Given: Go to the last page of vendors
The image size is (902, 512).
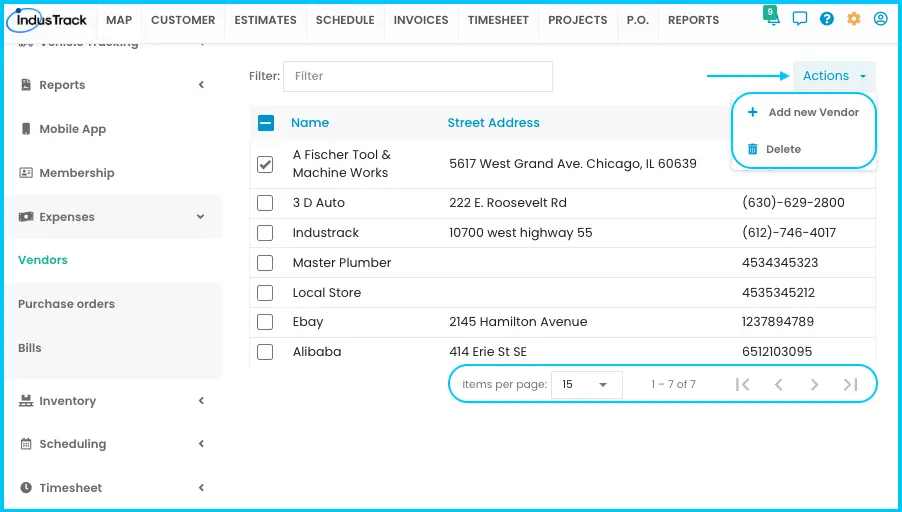Looking at the screenshot, I should [x=850, y=384].
